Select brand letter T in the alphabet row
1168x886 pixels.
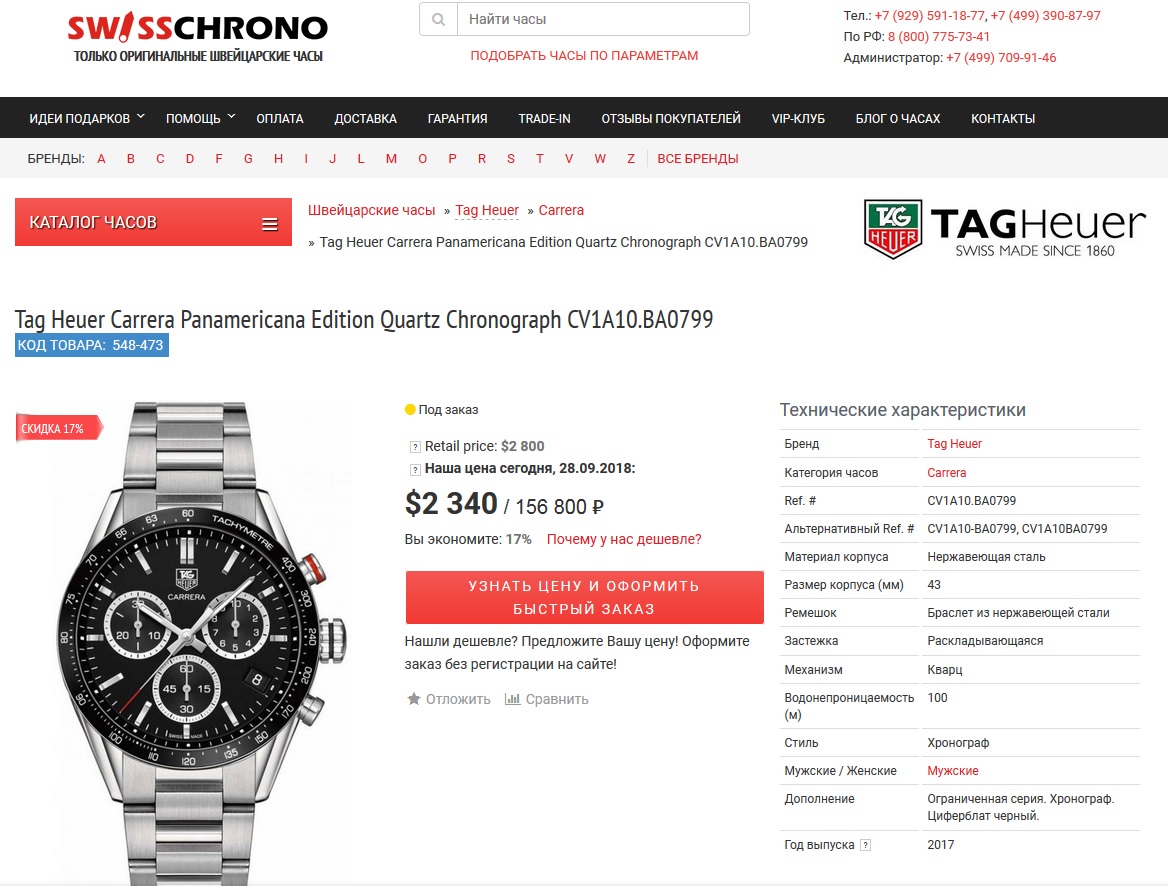pos(539,159)
